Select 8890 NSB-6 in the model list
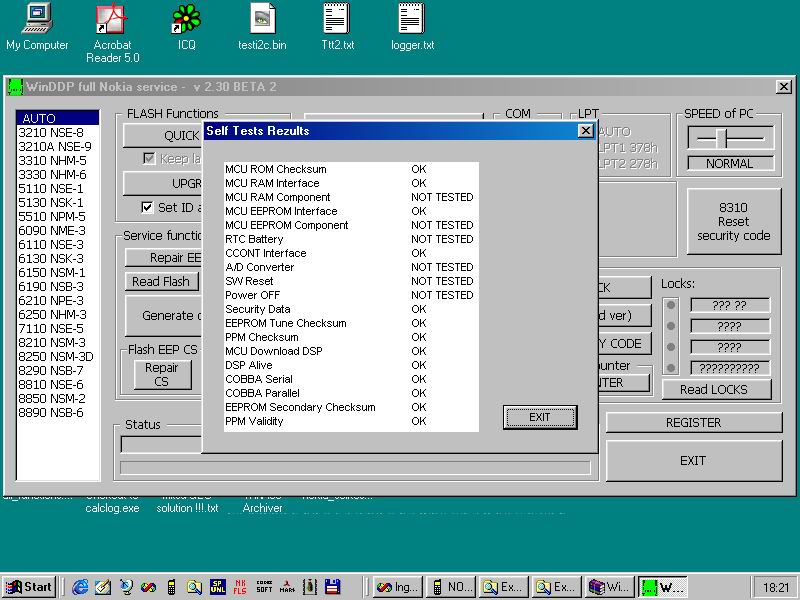 click(58, 412)
